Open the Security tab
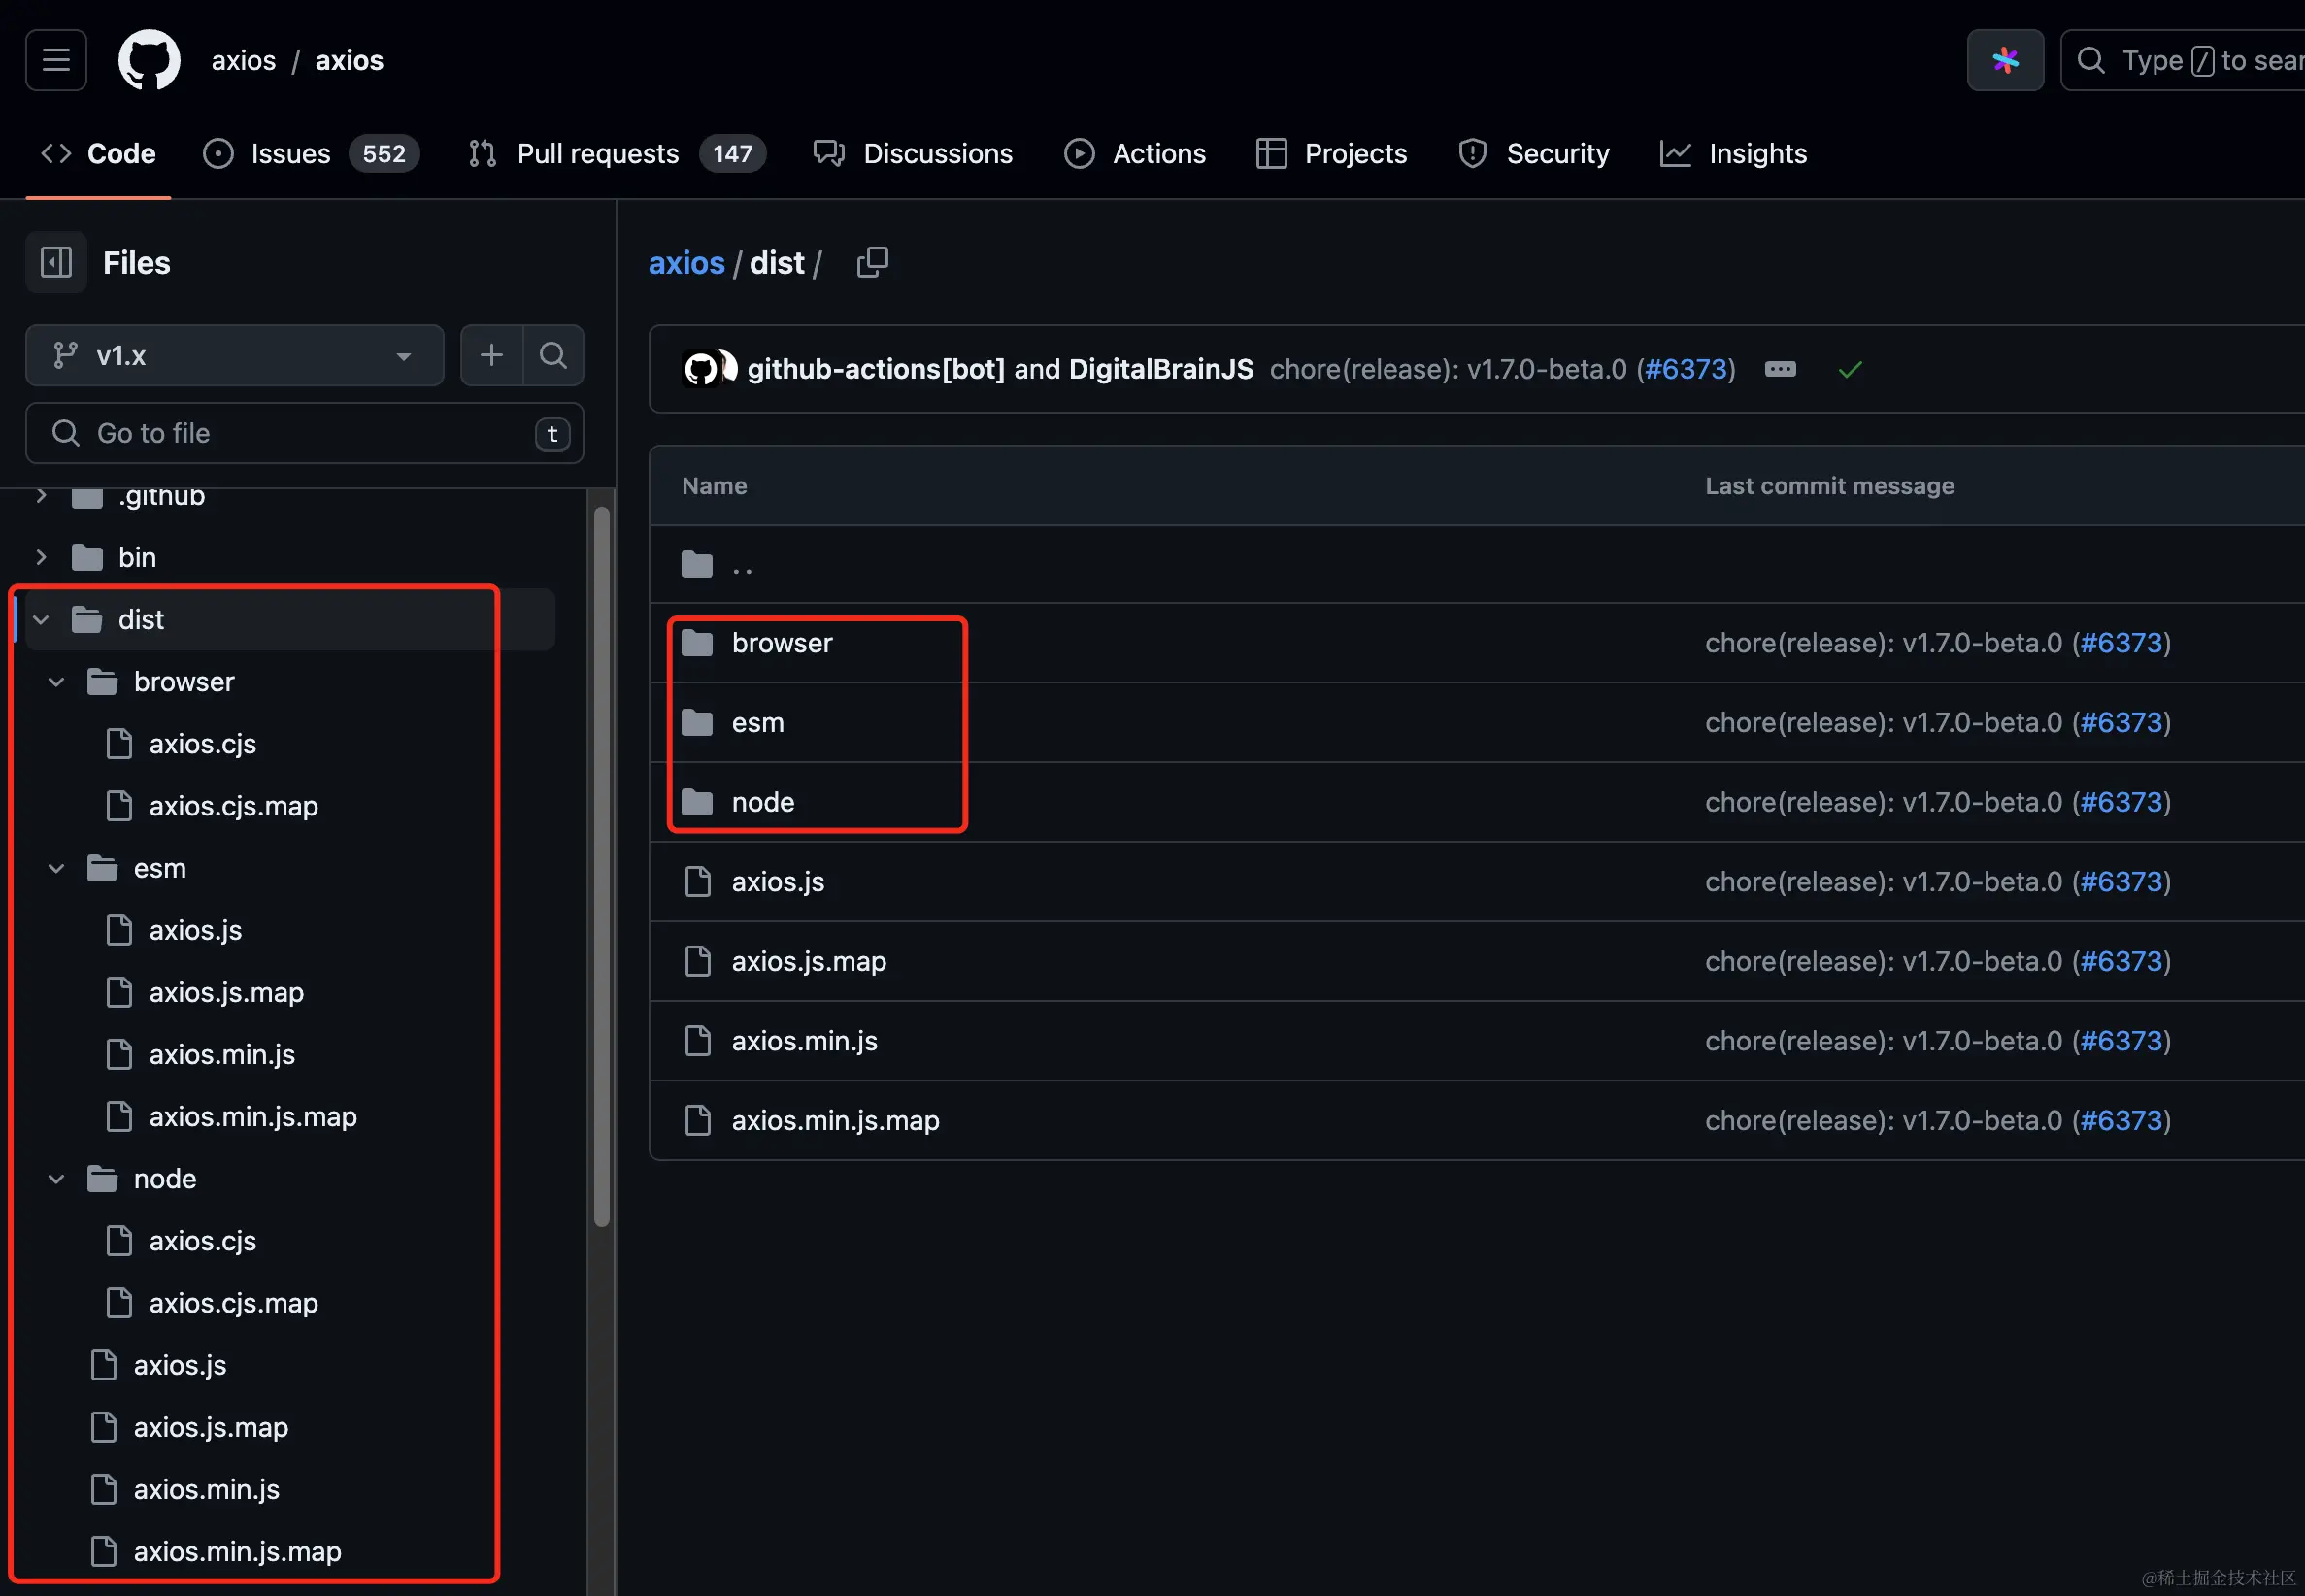 [x=1534, y=153]
